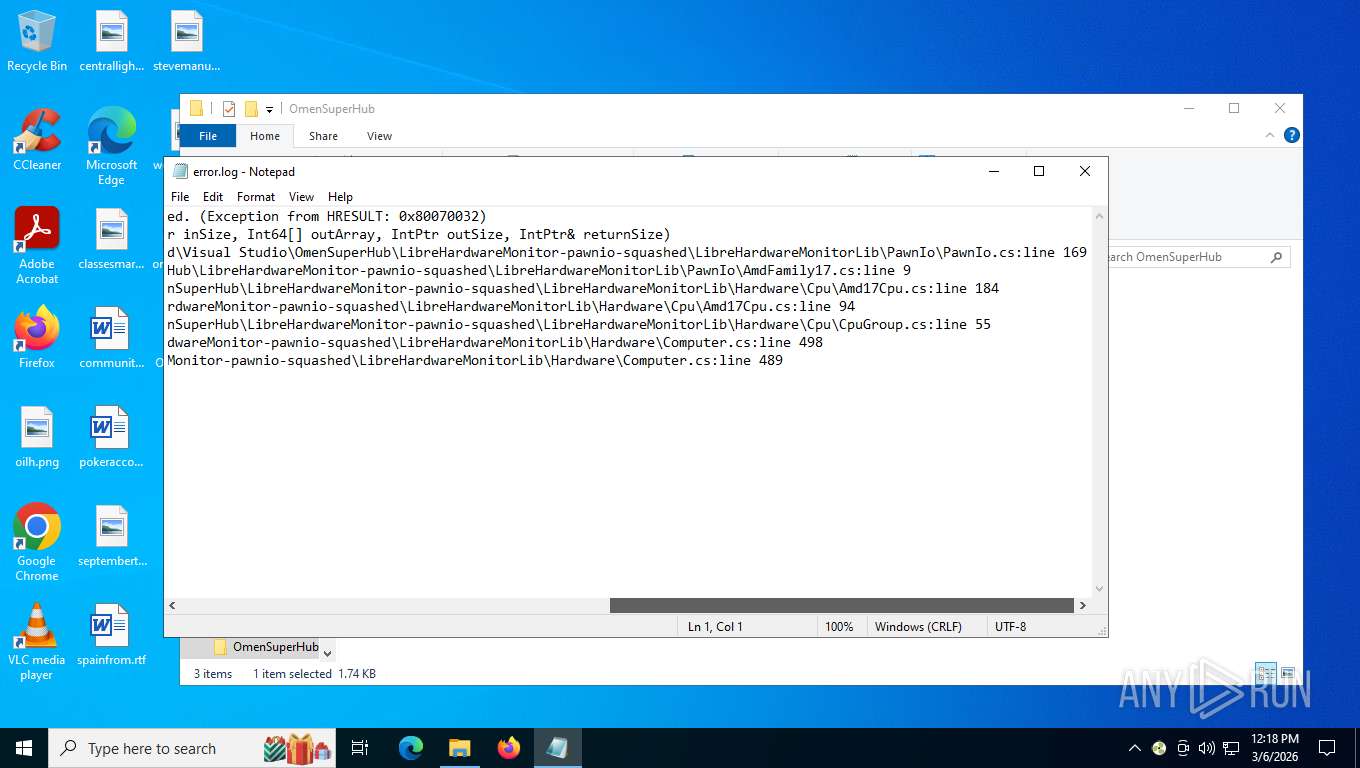Click the AmdFamily17.cs:line 9 log line
Image resolution: width=1360 pixels, height=768 pixels.
(x=539, y=270)
